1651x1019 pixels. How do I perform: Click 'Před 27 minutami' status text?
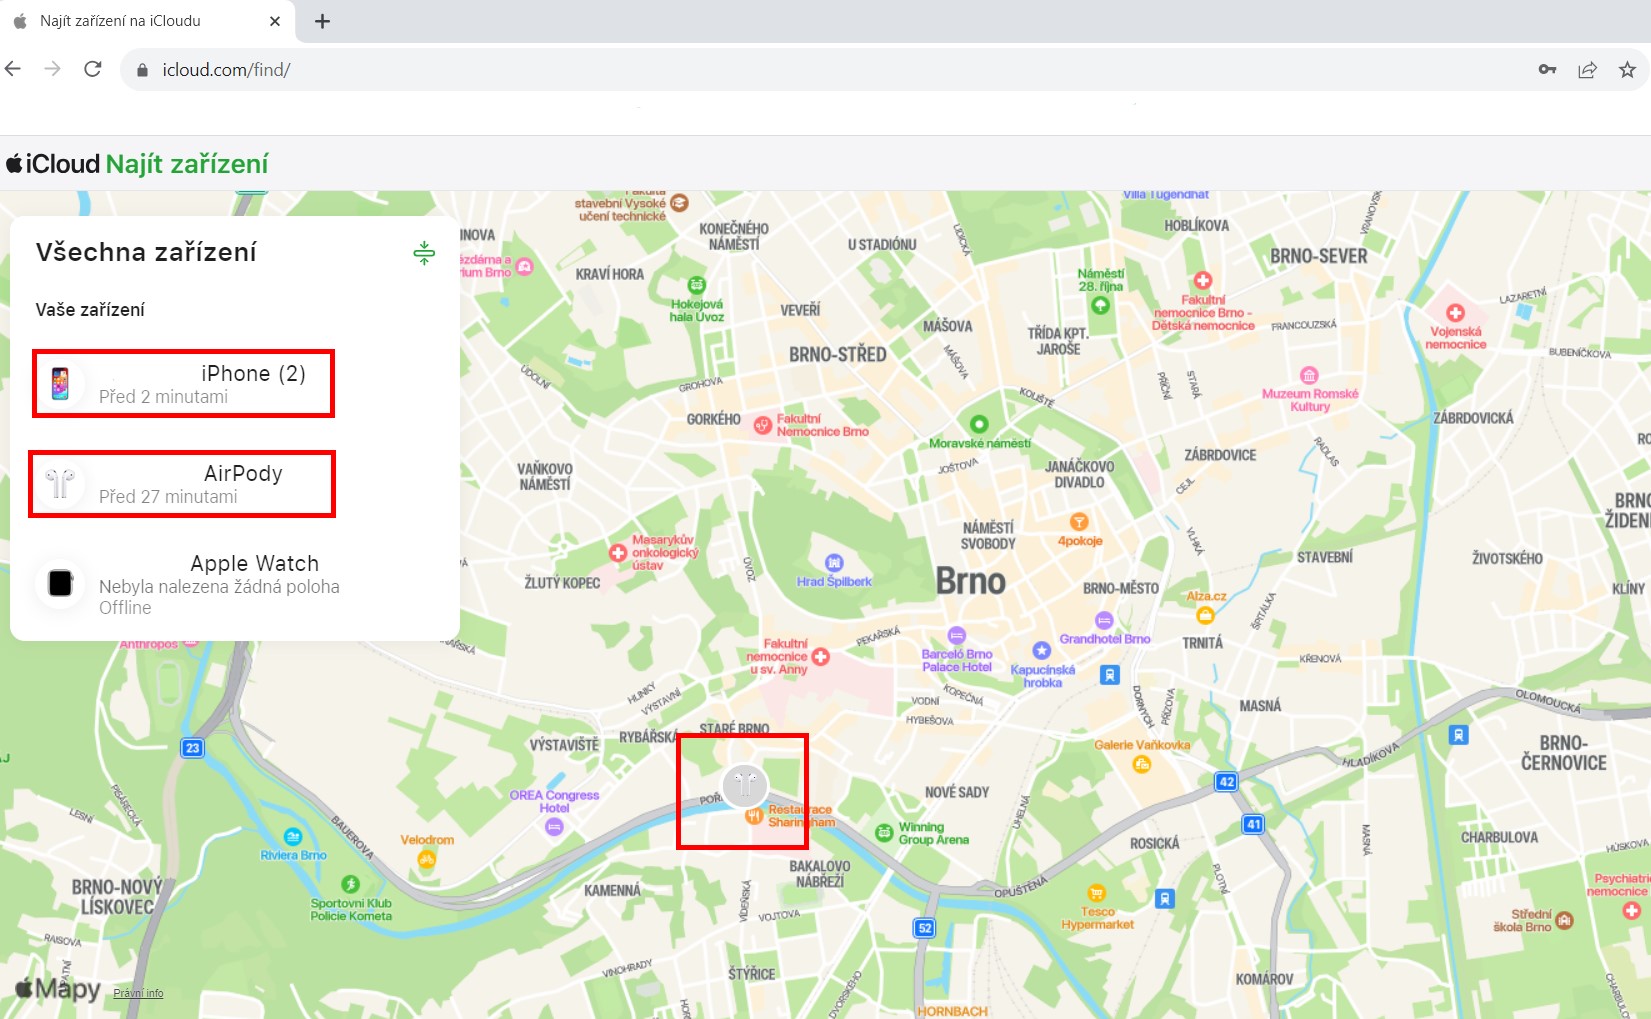[168, 497]
